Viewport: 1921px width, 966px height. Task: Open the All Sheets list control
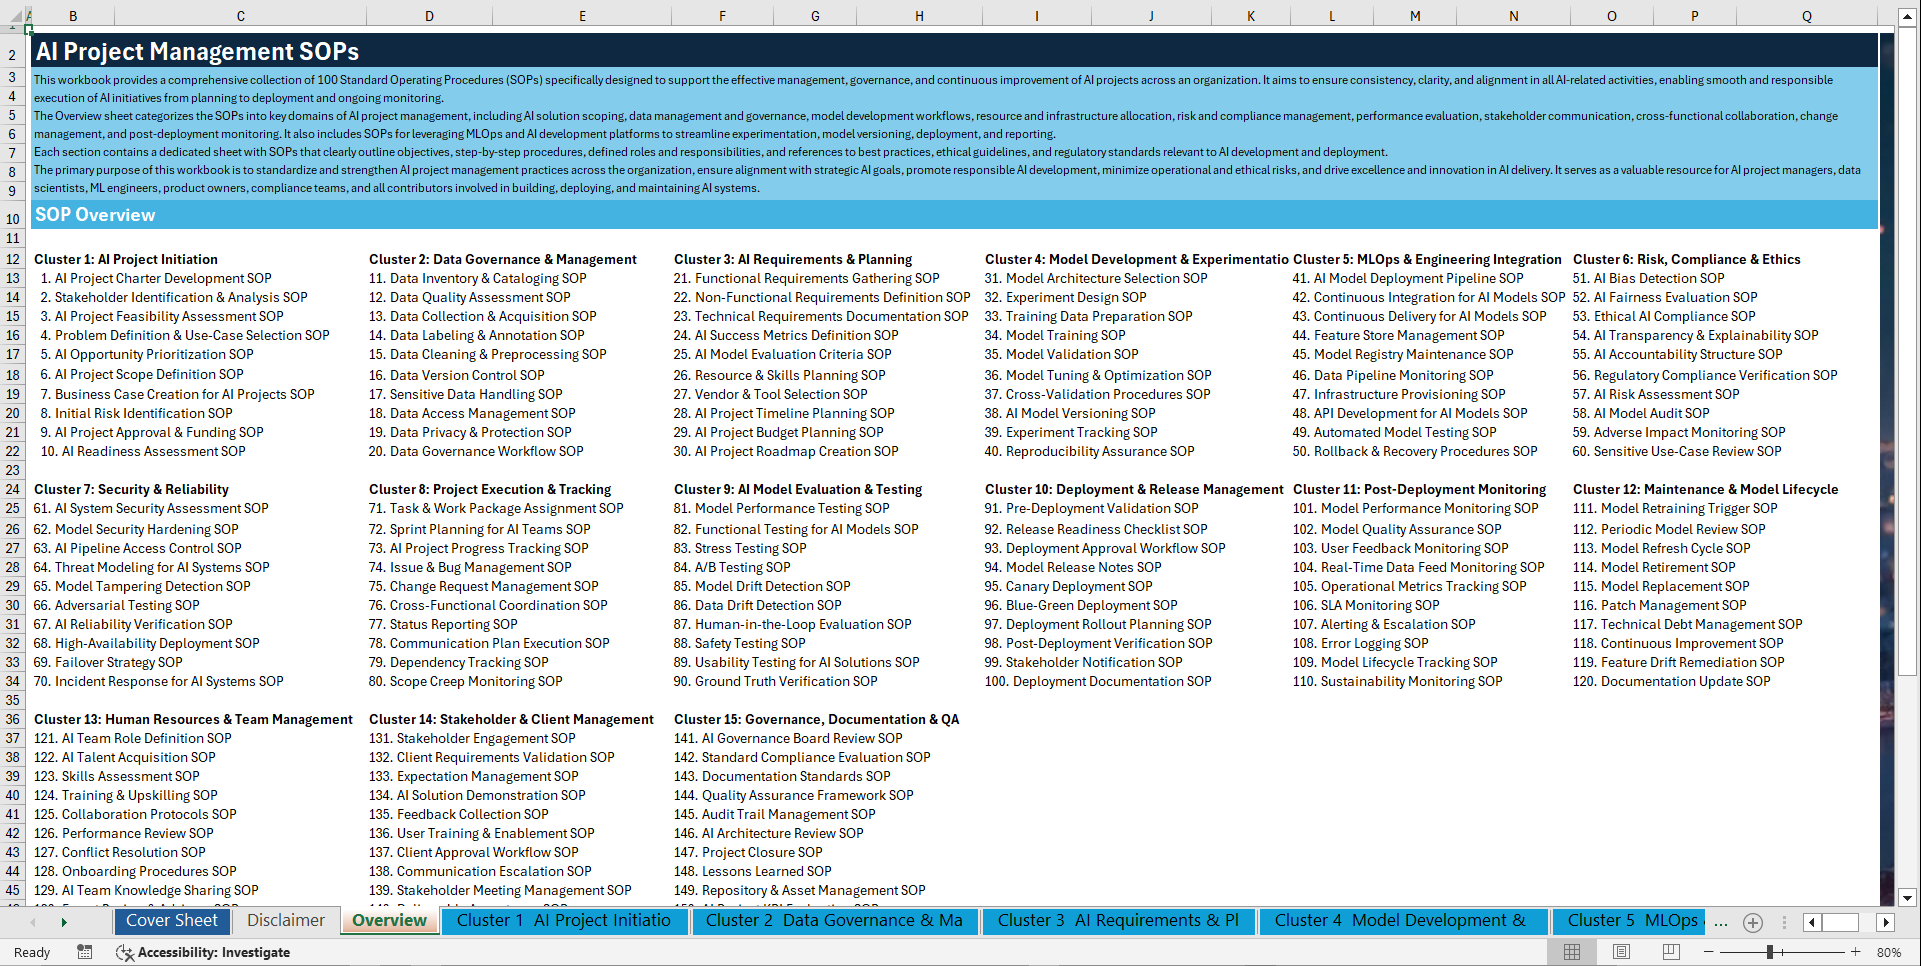pos(1784,922)
